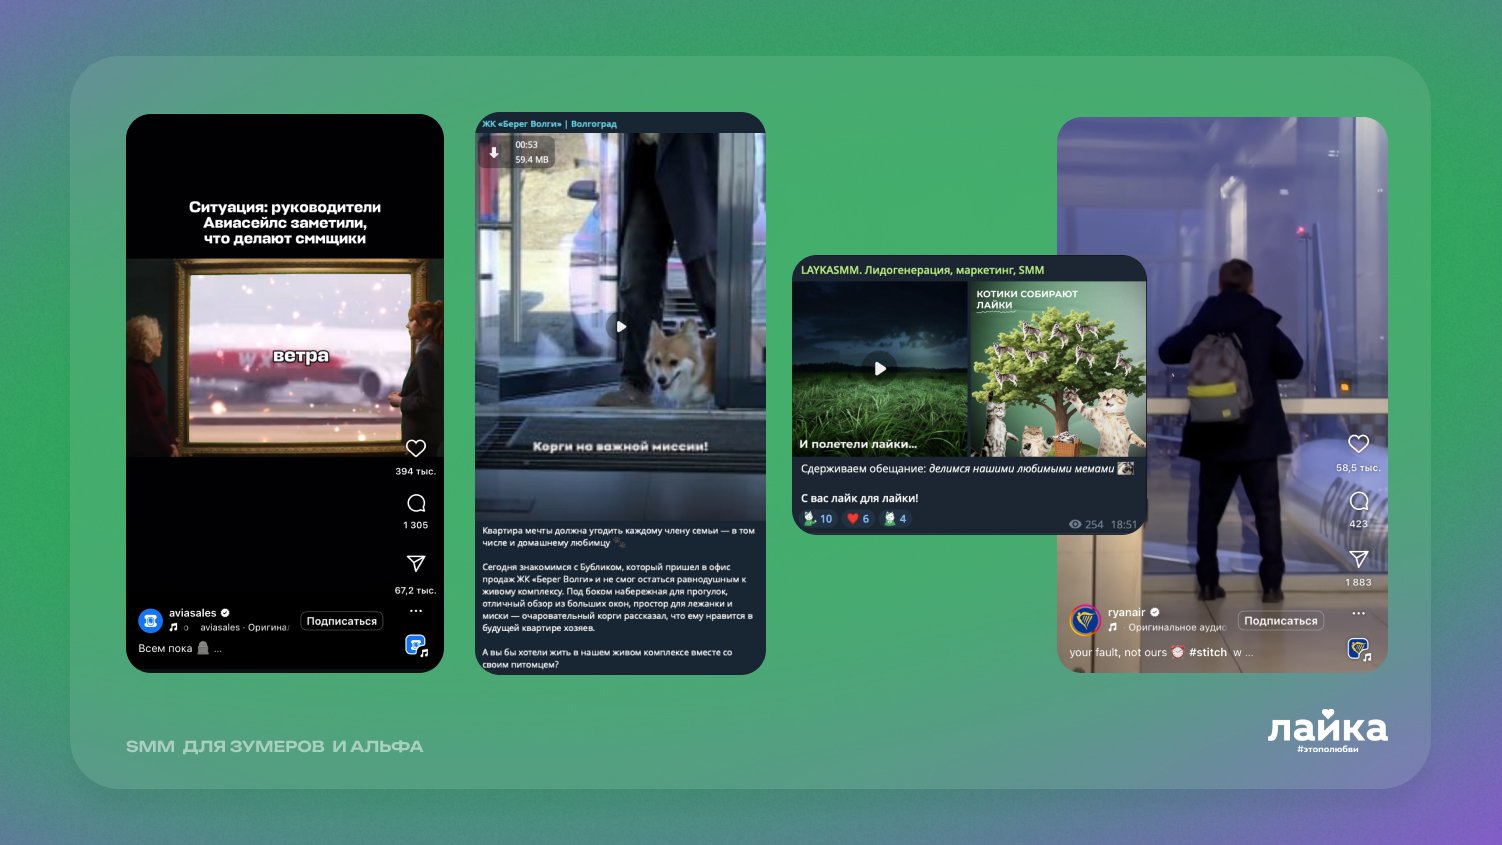The image size is (1502, 845).
Task: Click the 'Сегодня знакомимся с Бубликом' paragraph
Action: (x=618, y=597)
